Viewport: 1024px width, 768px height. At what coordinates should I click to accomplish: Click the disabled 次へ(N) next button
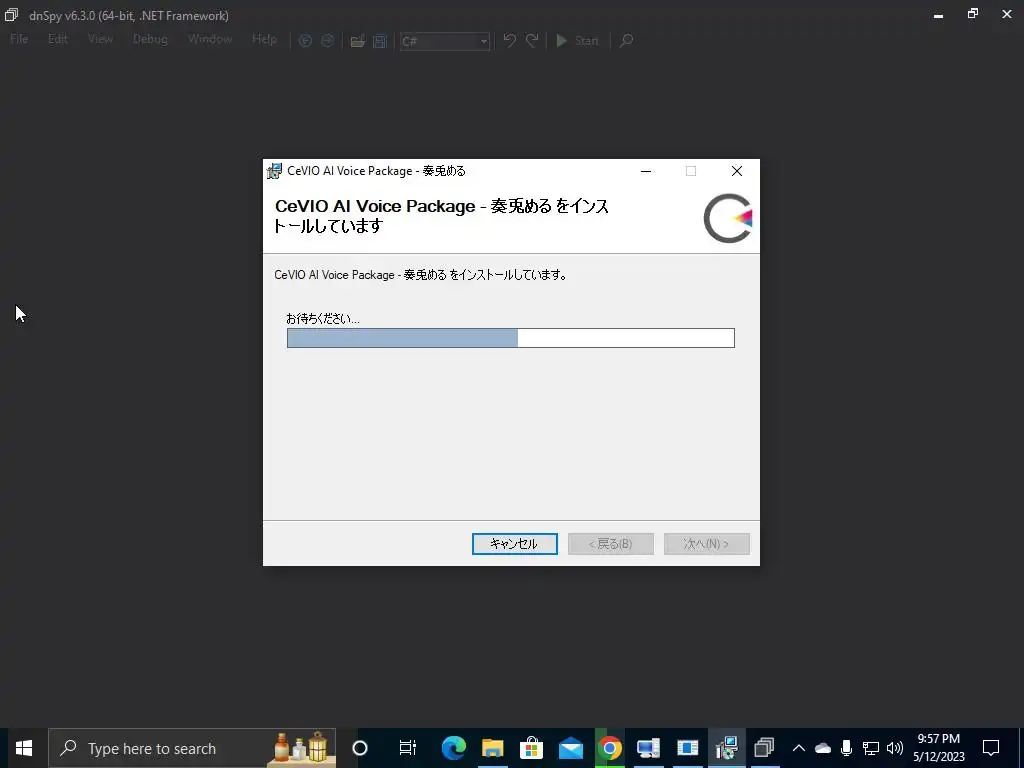[707, 544]
